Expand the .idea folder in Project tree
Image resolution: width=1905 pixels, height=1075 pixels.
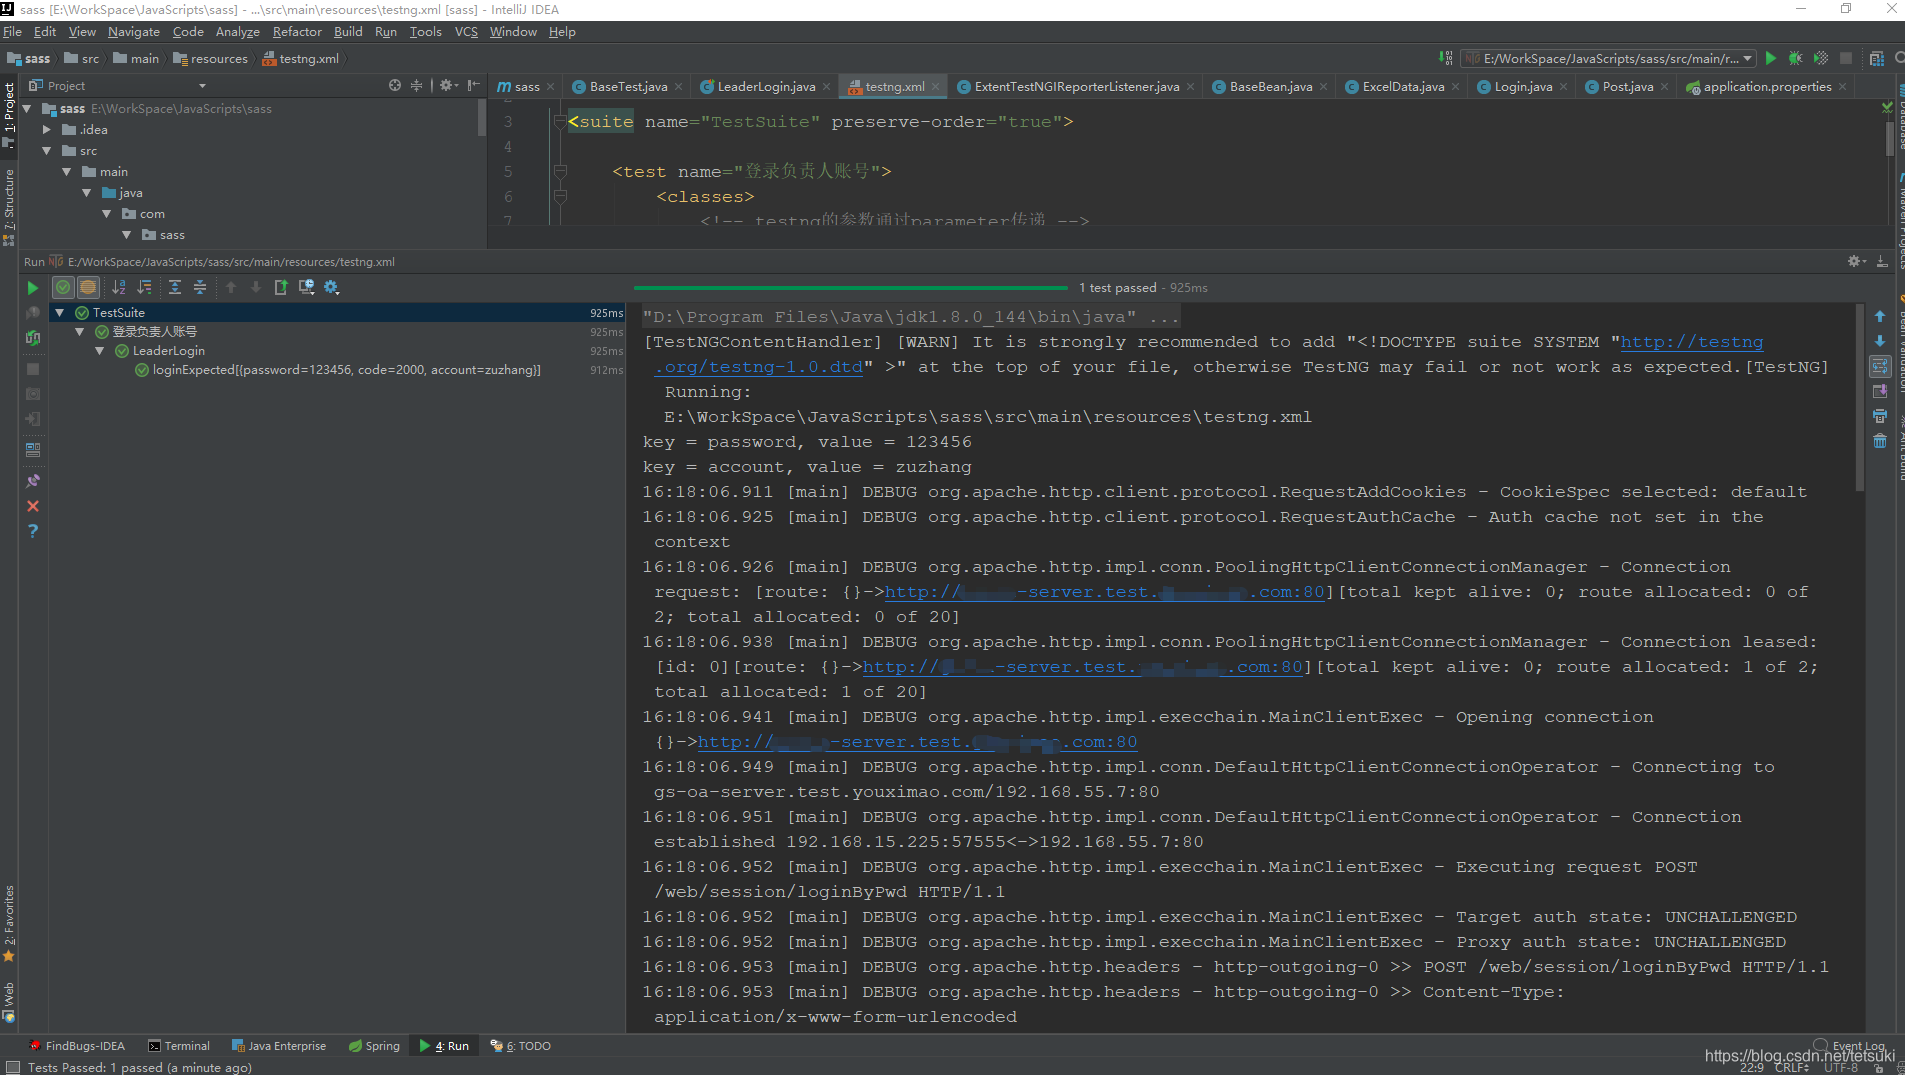pyautogui.click(x=46, y=130)
